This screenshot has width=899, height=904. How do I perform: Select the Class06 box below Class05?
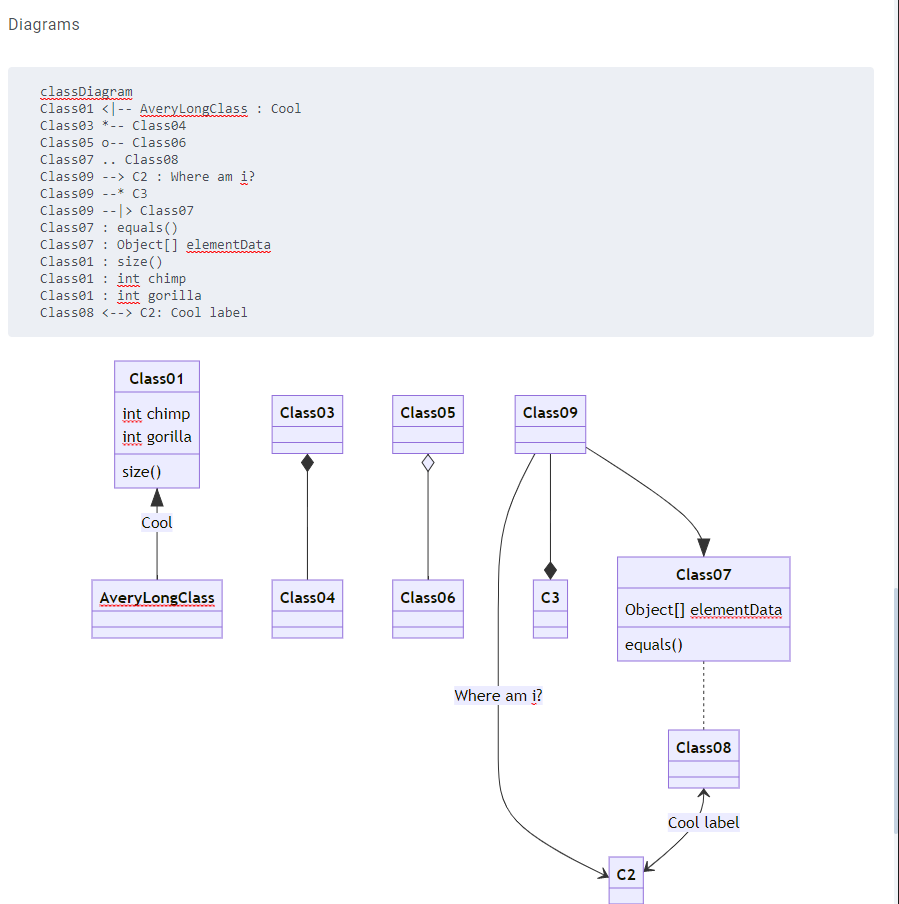pos(427,597)
